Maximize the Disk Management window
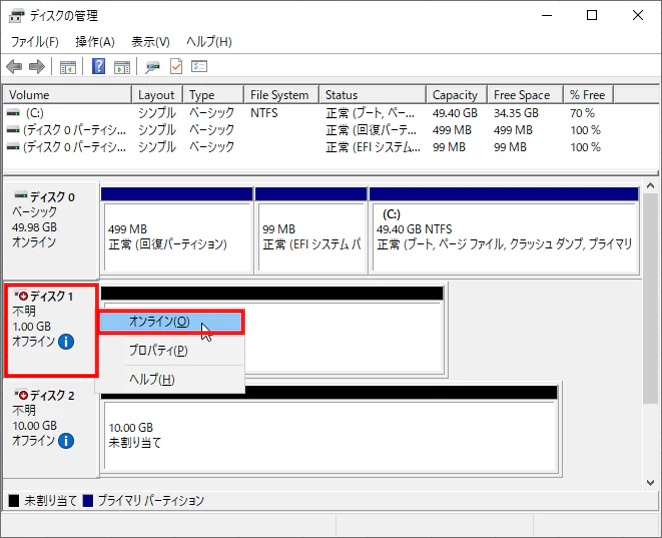Image resolution: width=662 pixels, height=538 pixels. click(592, 16)
